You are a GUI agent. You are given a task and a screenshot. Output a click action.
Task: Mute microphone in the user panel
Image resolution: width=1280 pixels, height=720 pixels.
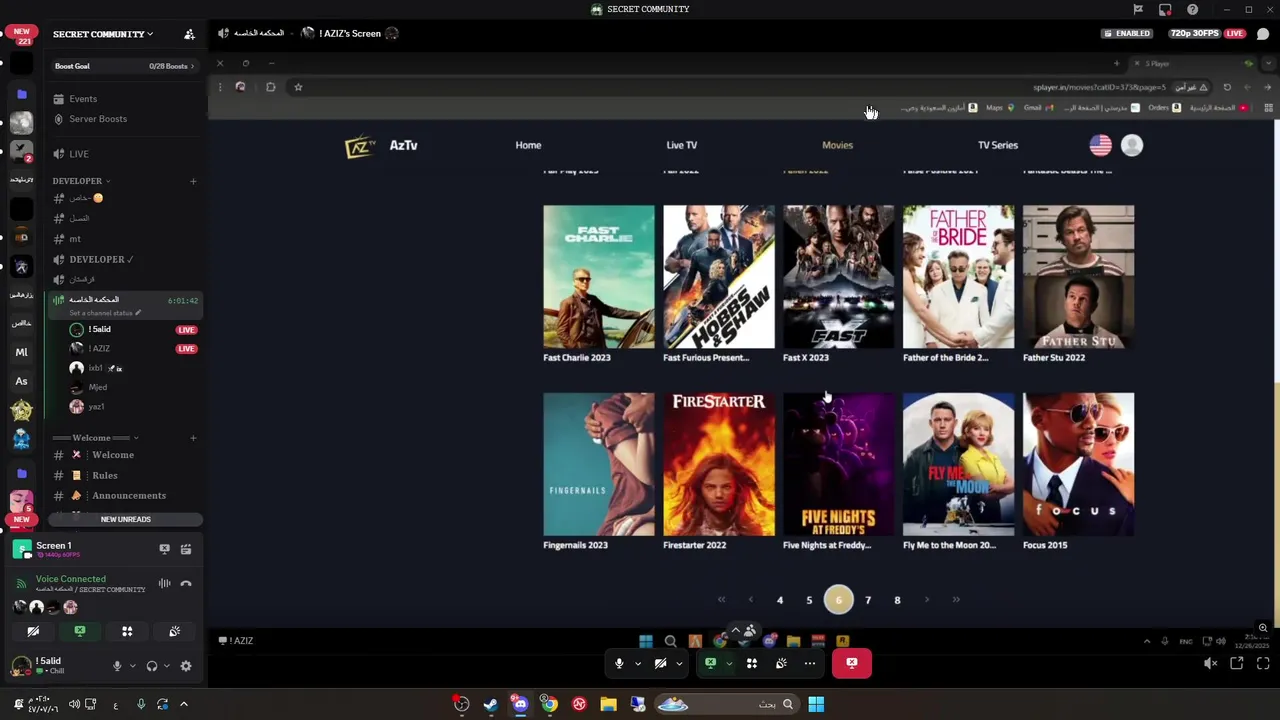[117, 666]
